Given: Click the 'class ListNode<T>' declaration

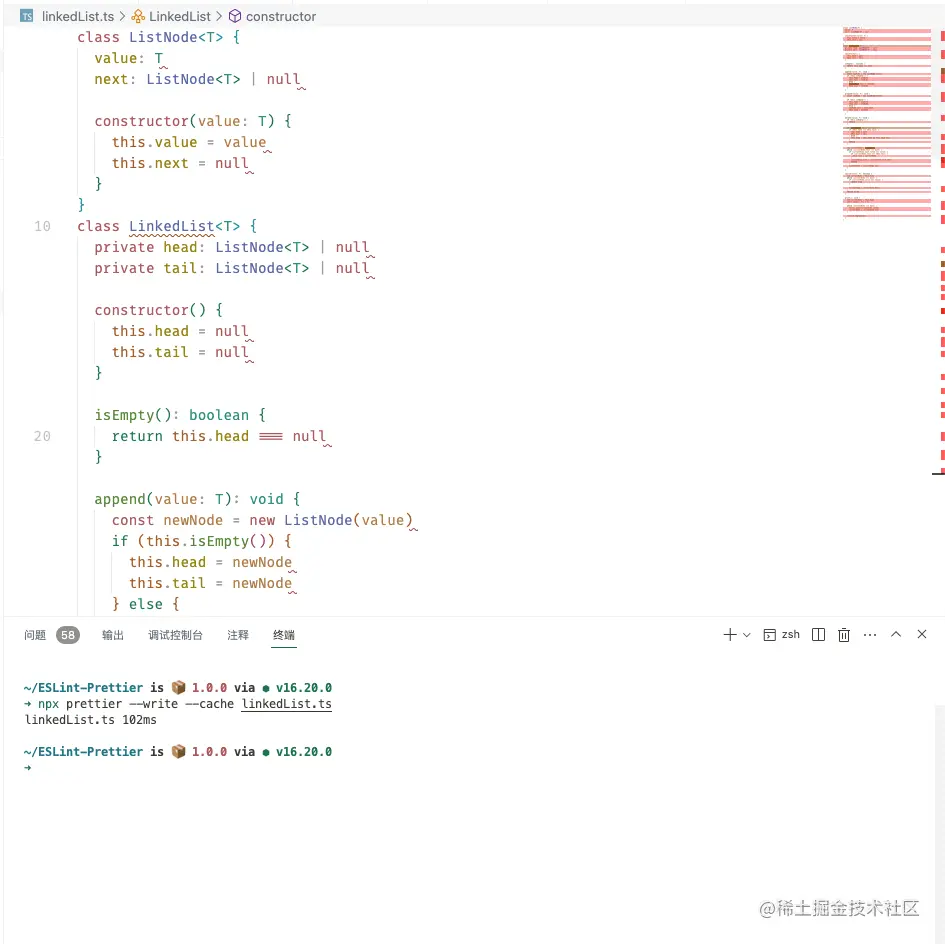Looking at the screenshot, I should (x=150, y=37).
